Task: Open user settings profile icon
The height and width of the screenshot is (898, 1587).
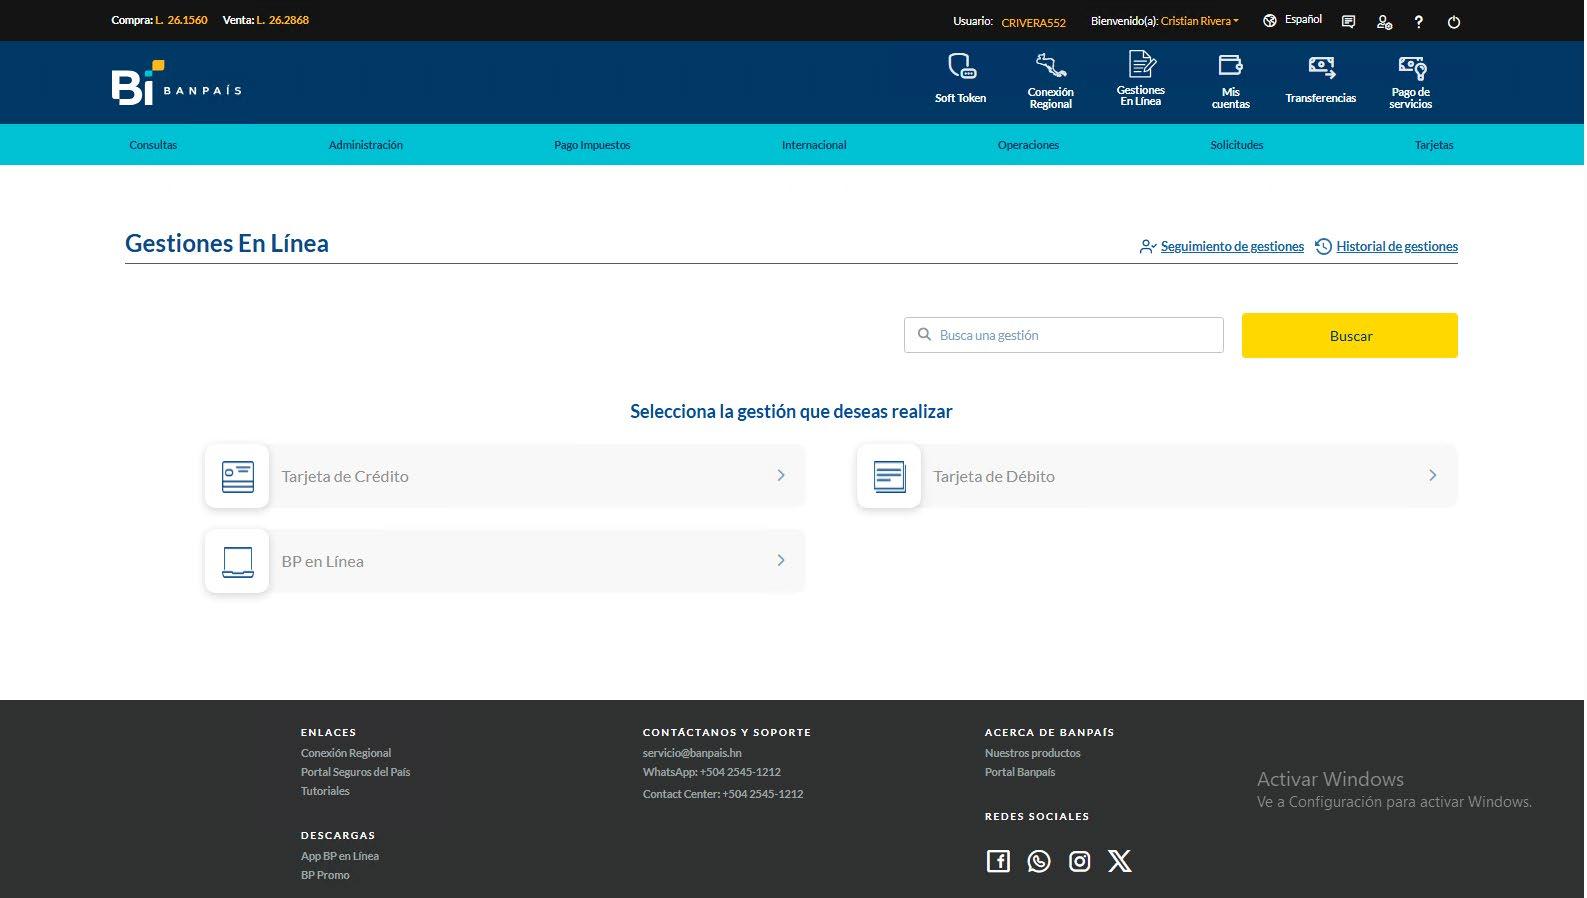Action: [1384, 21]
